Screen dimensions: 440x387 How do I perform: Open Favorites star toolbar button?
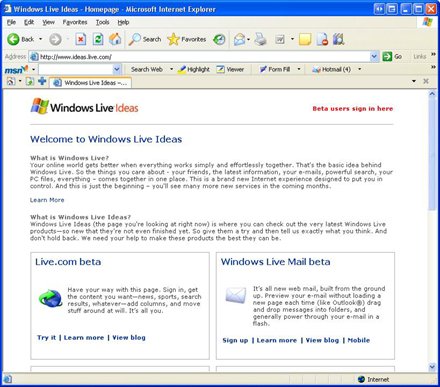tap(187, 39)
